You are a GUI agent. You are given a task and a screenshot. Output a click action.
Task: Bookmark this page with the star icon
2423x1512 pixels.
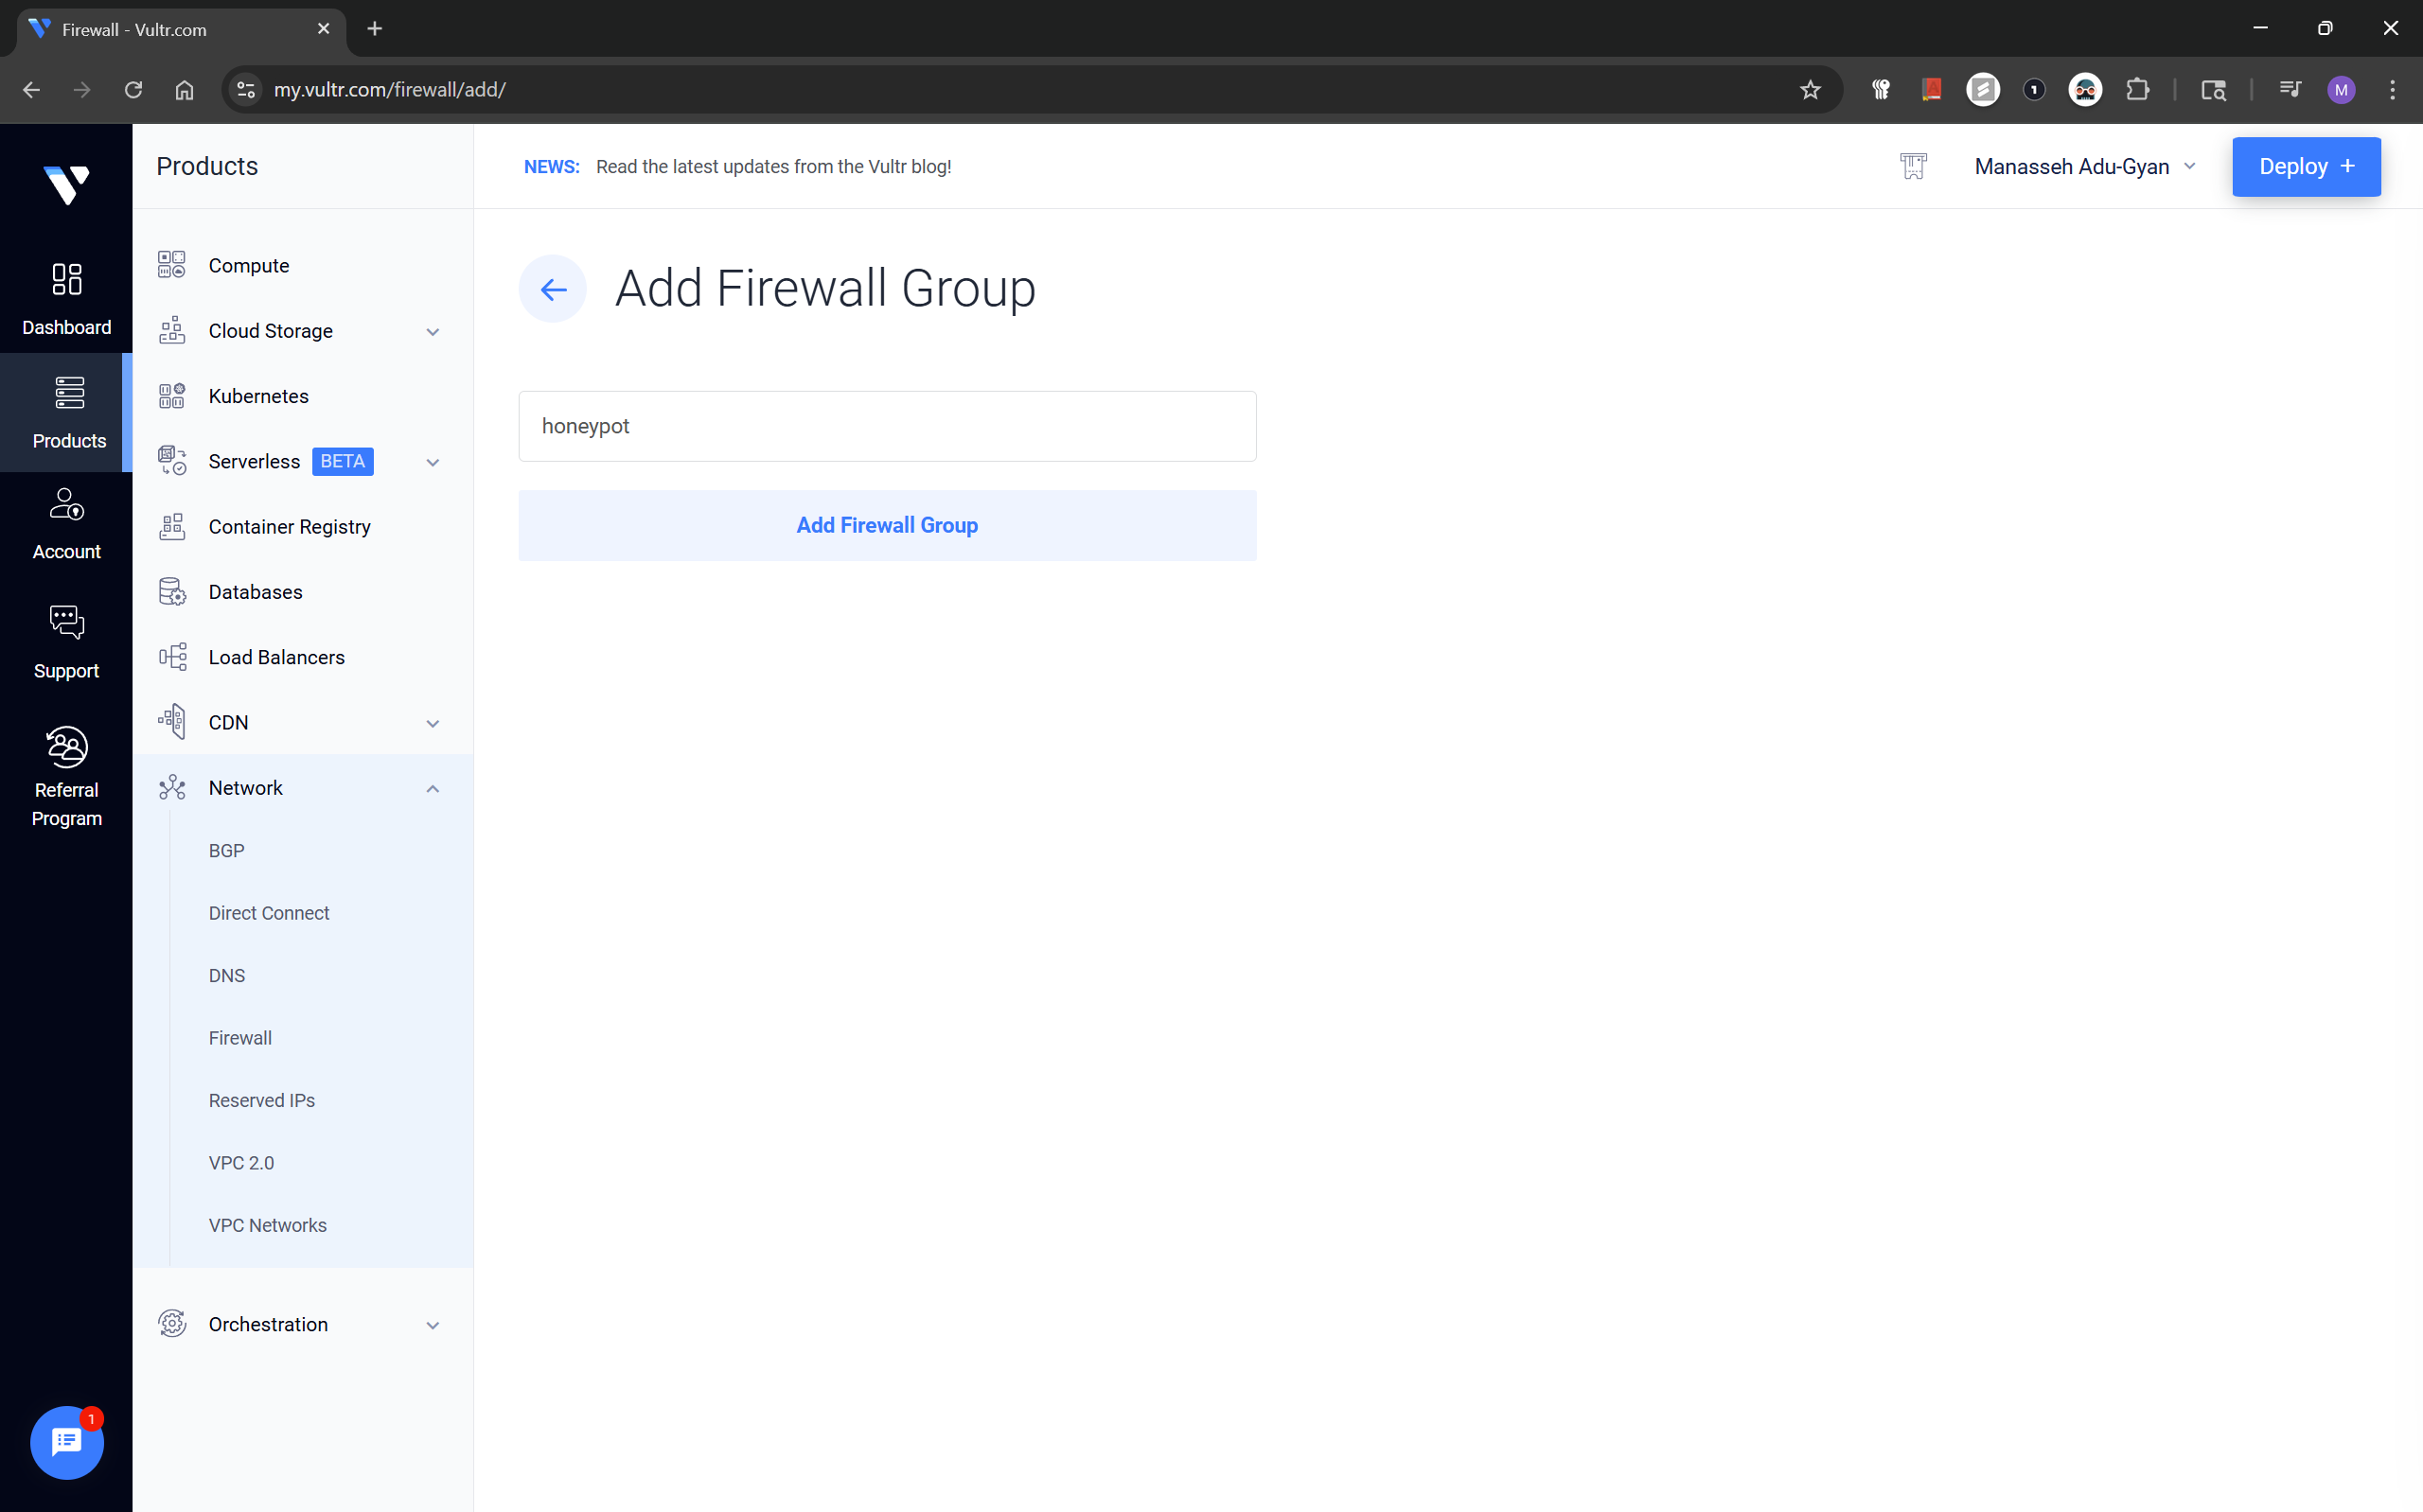click(1809, 90)
